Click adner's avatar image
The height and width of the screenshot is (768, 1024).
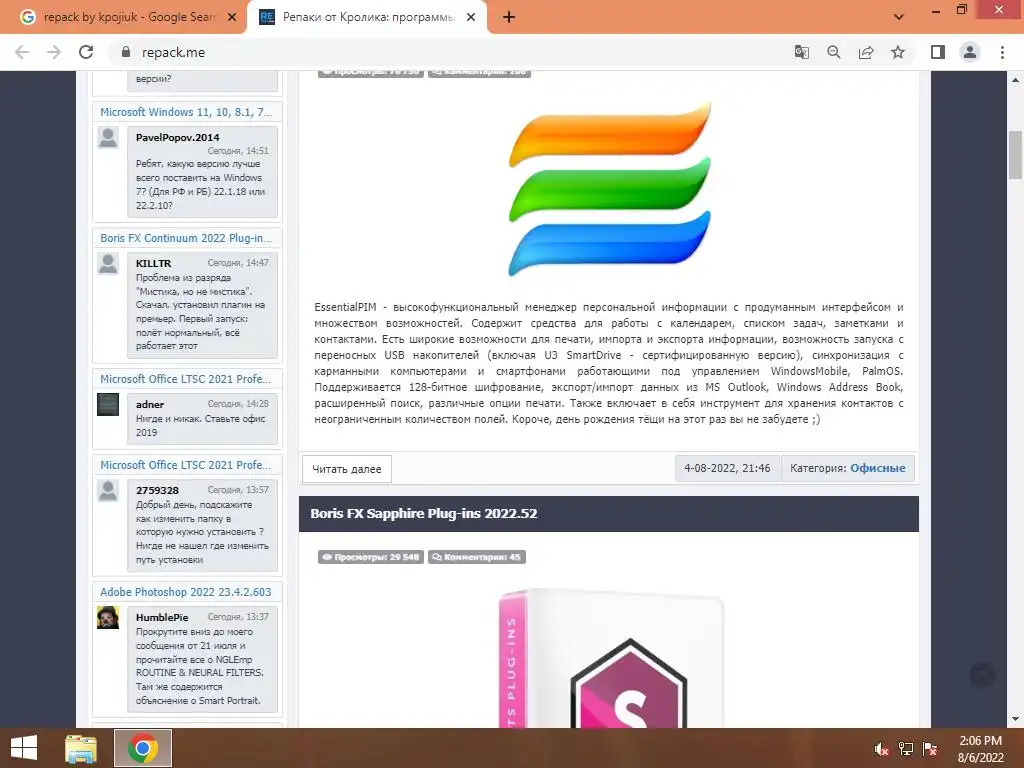[108, 404]
